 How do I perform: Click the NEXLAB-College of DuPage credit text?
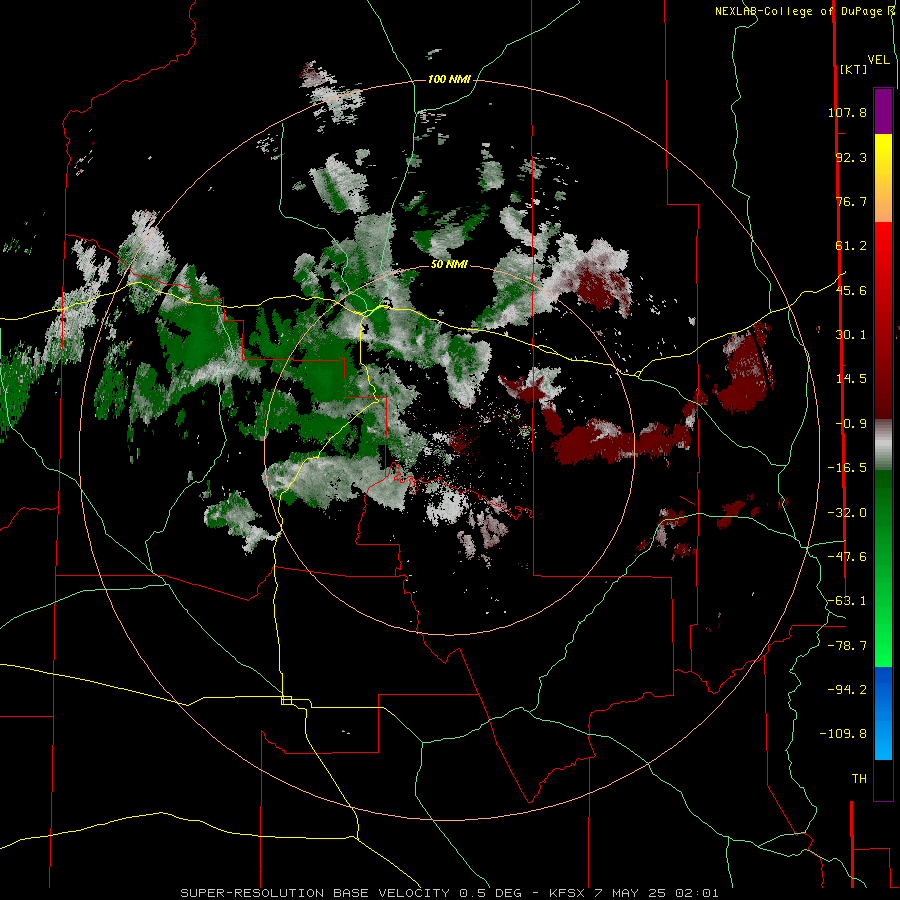pos(804,11)
